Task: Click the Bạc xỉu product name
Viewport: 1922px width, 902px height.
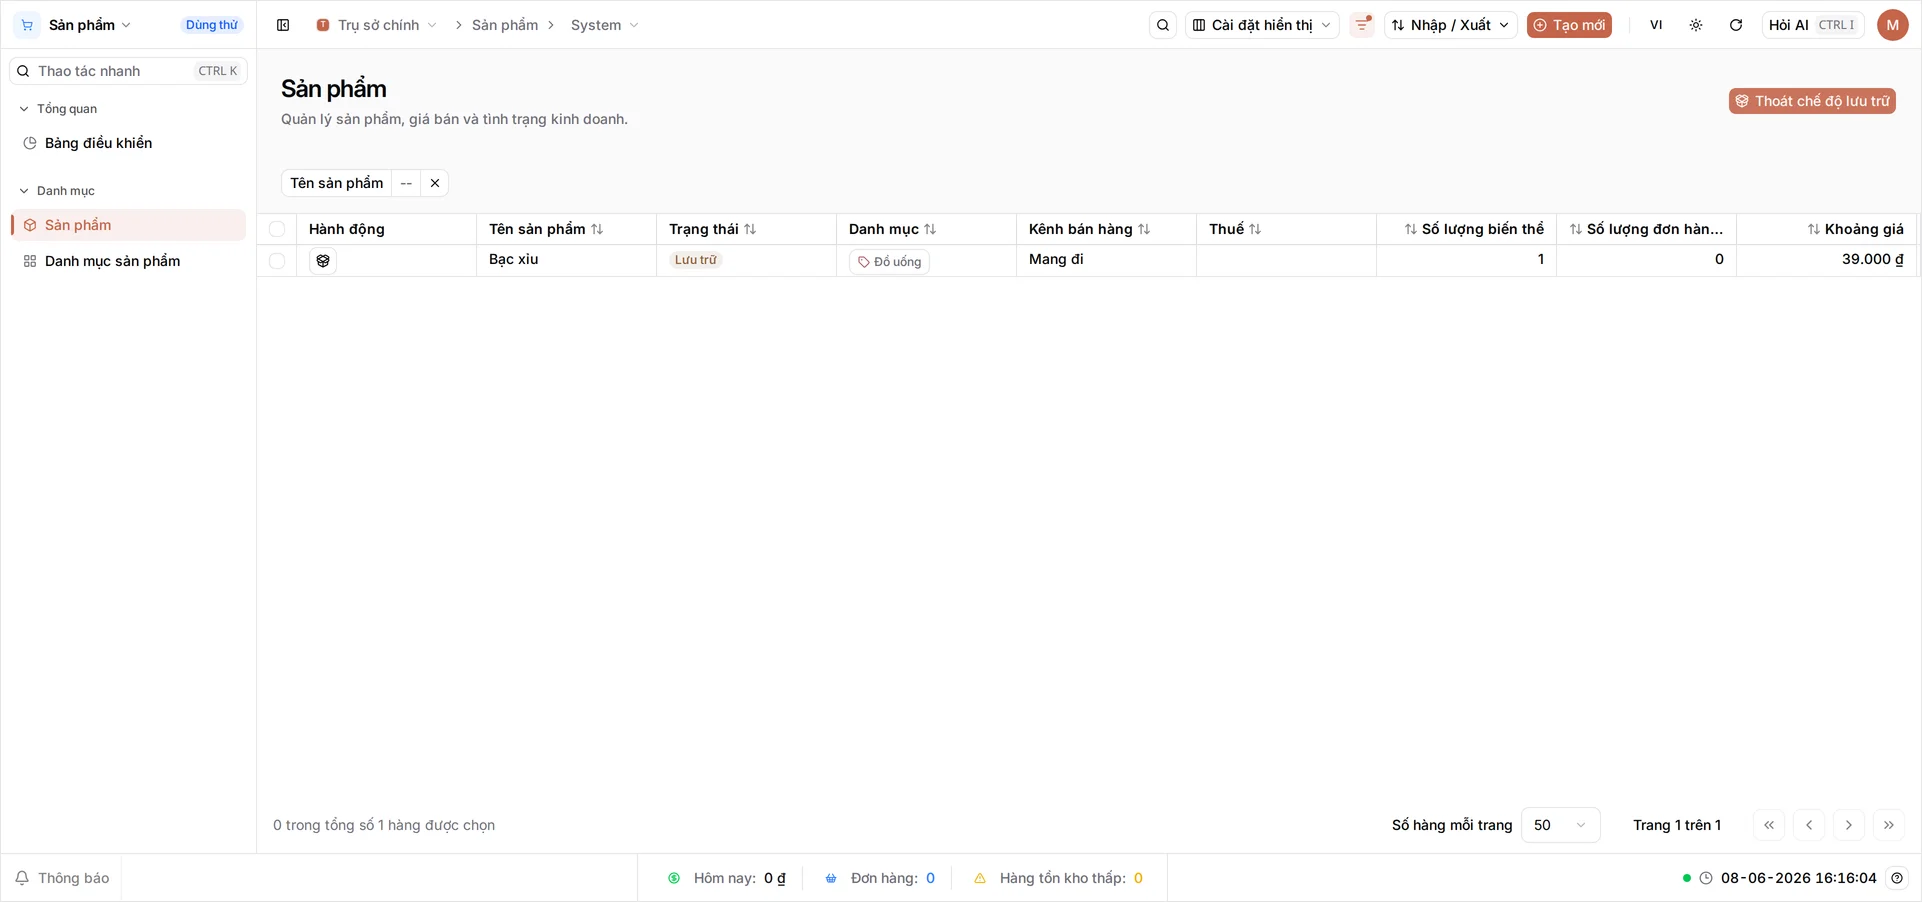Action: coord(514,259)
